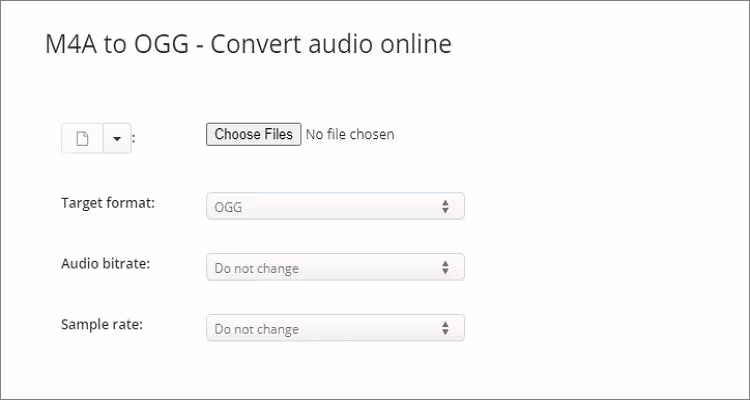Click the up-down arrows in Target format
Viewport: 750px width, 400px height.
(x=445, y=207)
